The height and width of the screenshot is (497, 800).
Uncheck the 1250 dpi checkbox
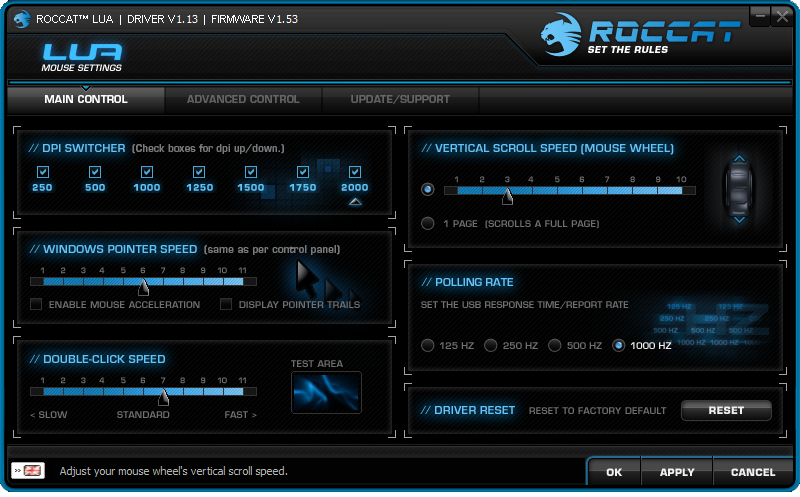pos(199,172)
